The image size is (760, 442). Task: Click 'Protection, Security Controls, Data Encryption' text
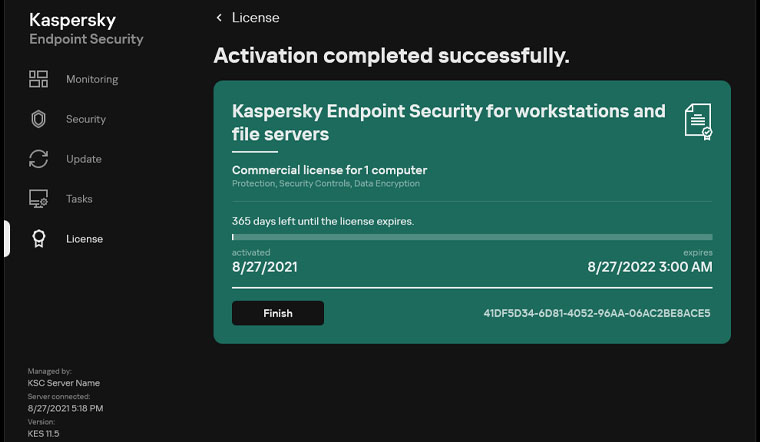tap(326, 183)
